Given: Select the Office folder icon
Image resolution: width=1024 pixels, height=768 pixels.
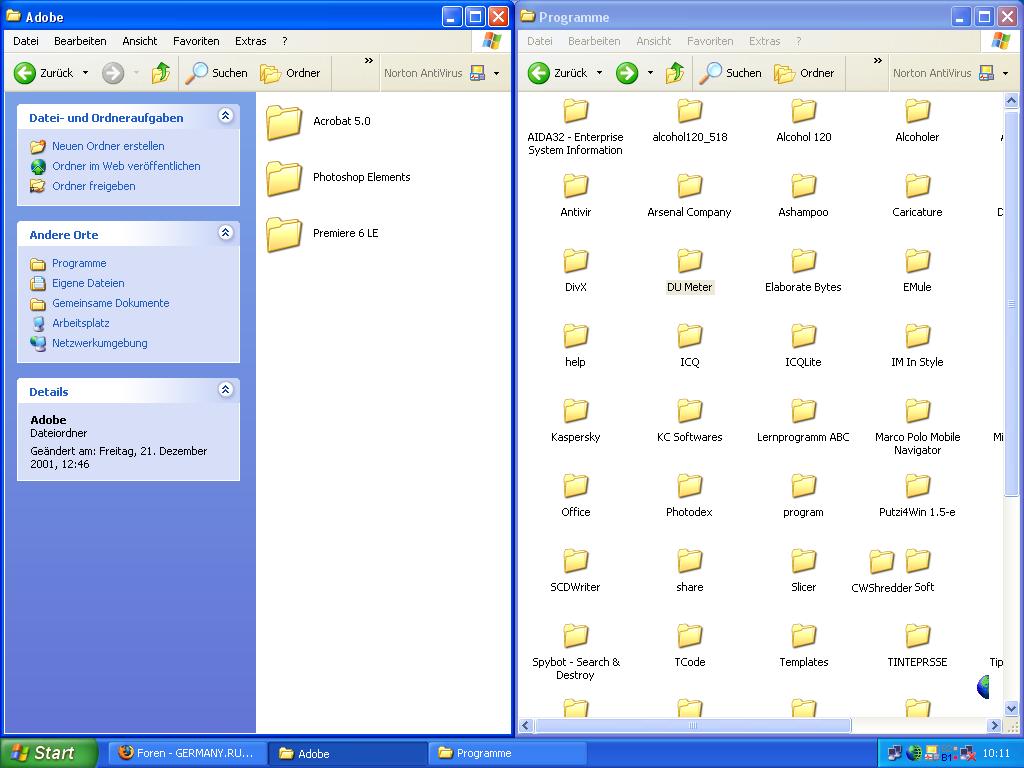Looking at the screenshot, I should click(x=575, y=486).
